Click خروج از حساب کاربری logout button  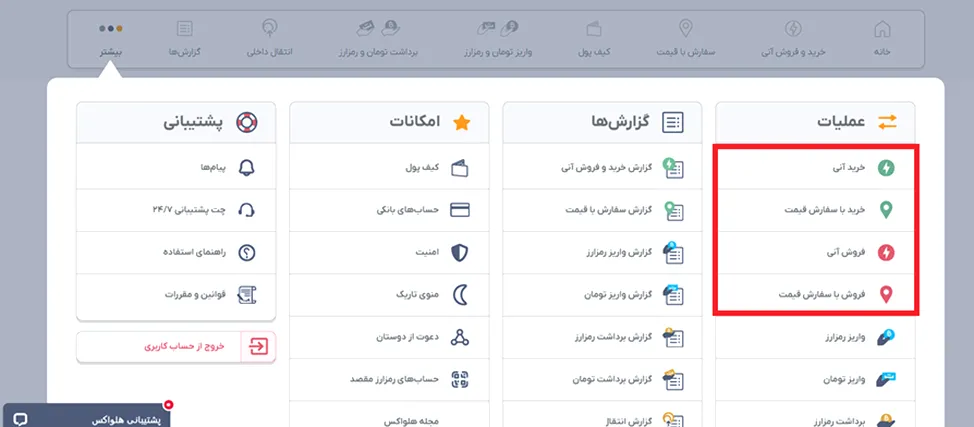(x=176, y=347)
